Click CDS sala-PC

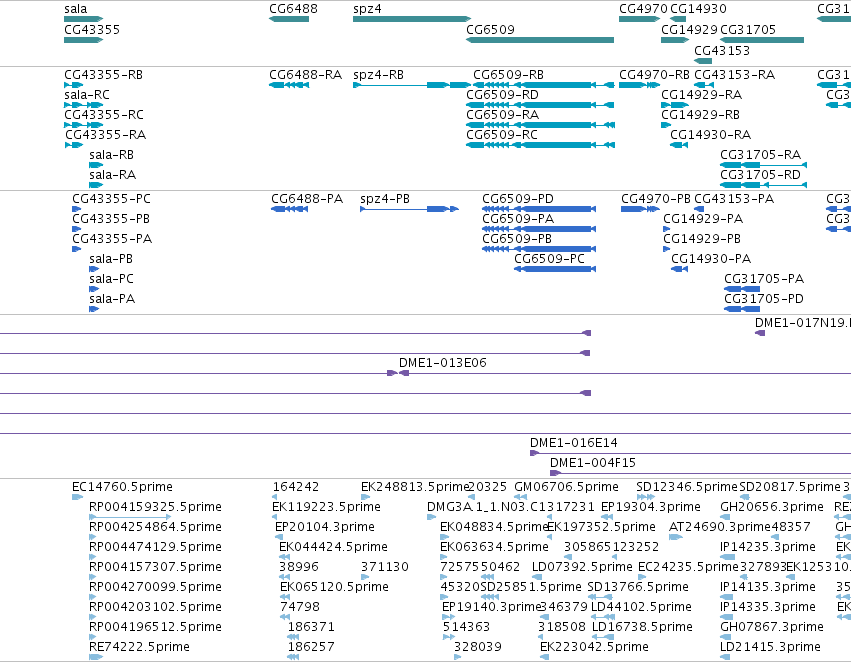tap(94, 289)
